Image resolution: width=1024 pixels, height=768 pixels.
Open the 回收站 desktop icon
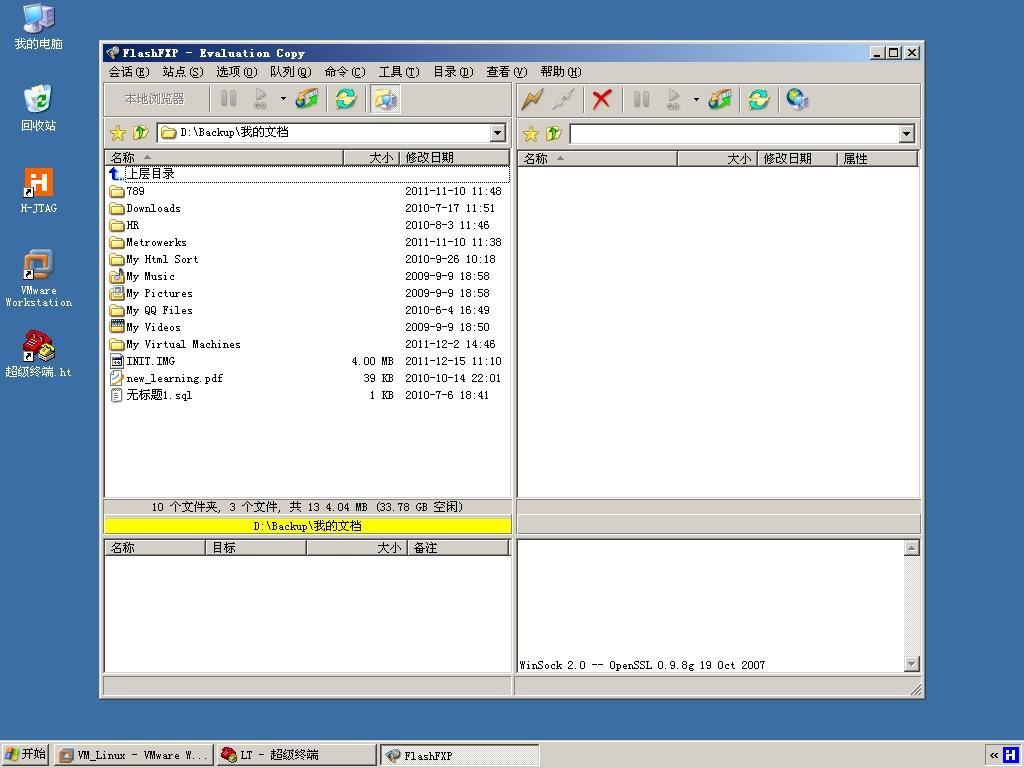tap(39, 107)
